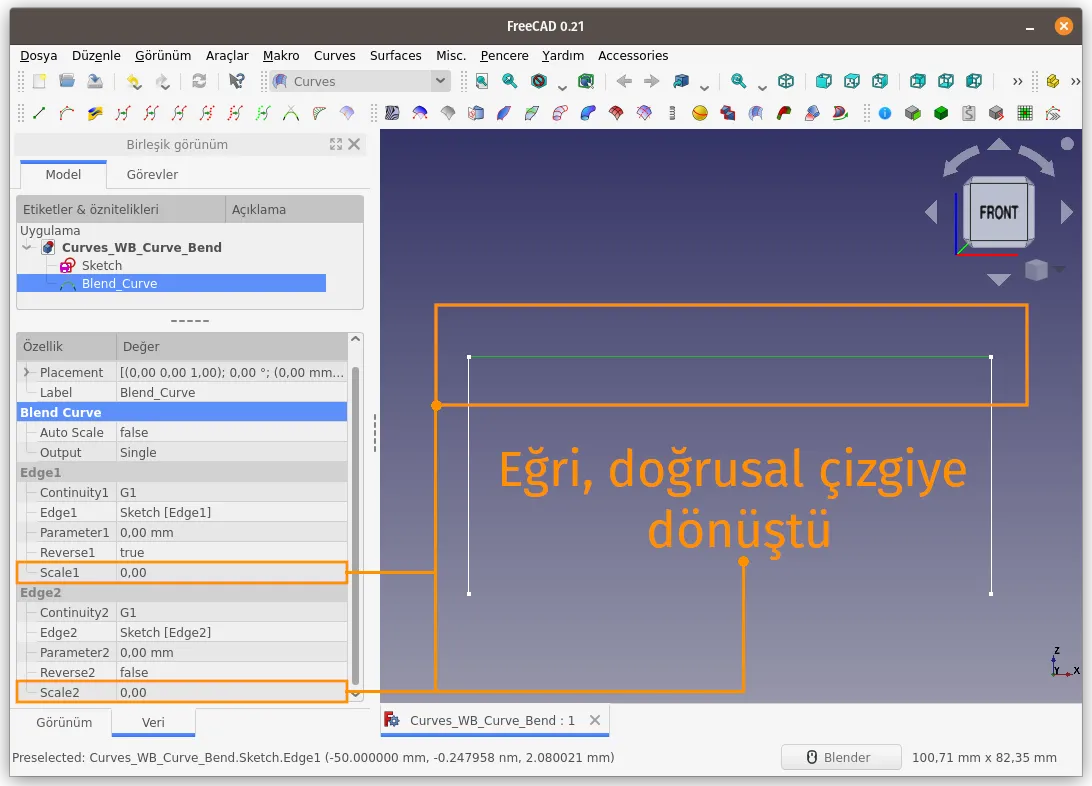Collapse the Curves_WB_Curve_Bend tree node
The height and width of the screenshot is (786, 1092).
coord(27,247)
